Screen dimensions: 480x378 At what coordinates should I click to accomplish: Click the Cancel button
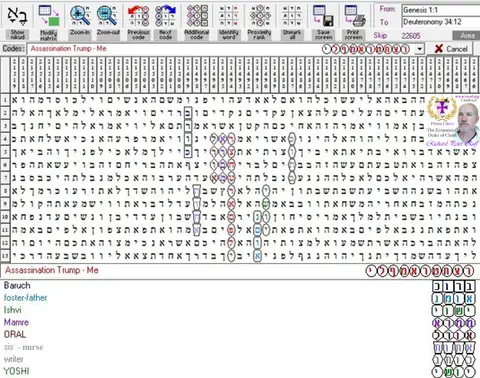[451, 49]
